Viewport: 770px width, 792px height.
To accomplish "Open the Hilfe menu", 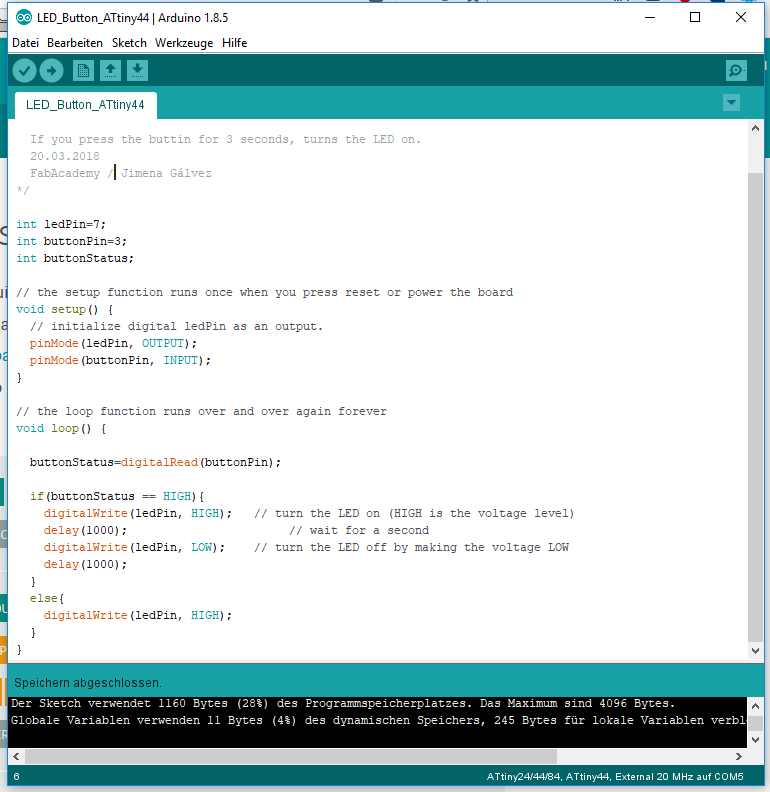I will [x=234, y=43].
